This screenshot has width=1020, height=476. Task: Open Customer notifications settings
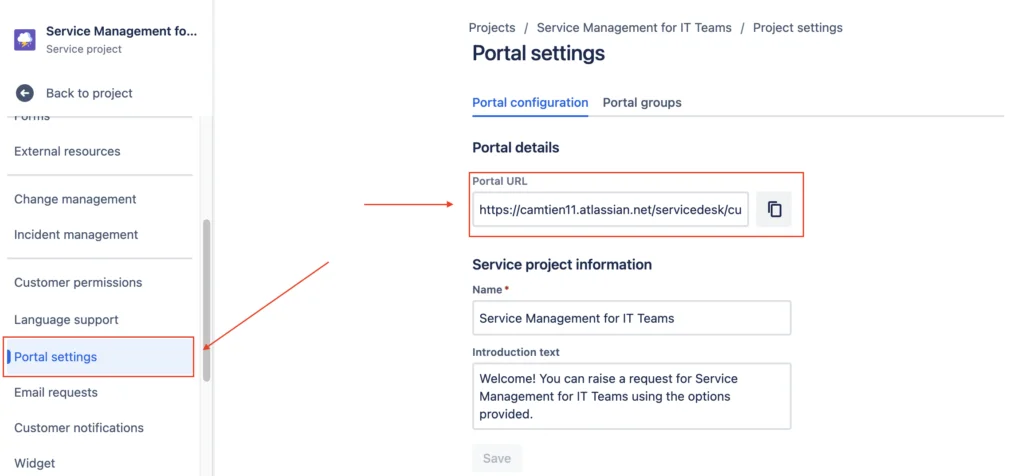pyautogui.click(x=79, y=428)
